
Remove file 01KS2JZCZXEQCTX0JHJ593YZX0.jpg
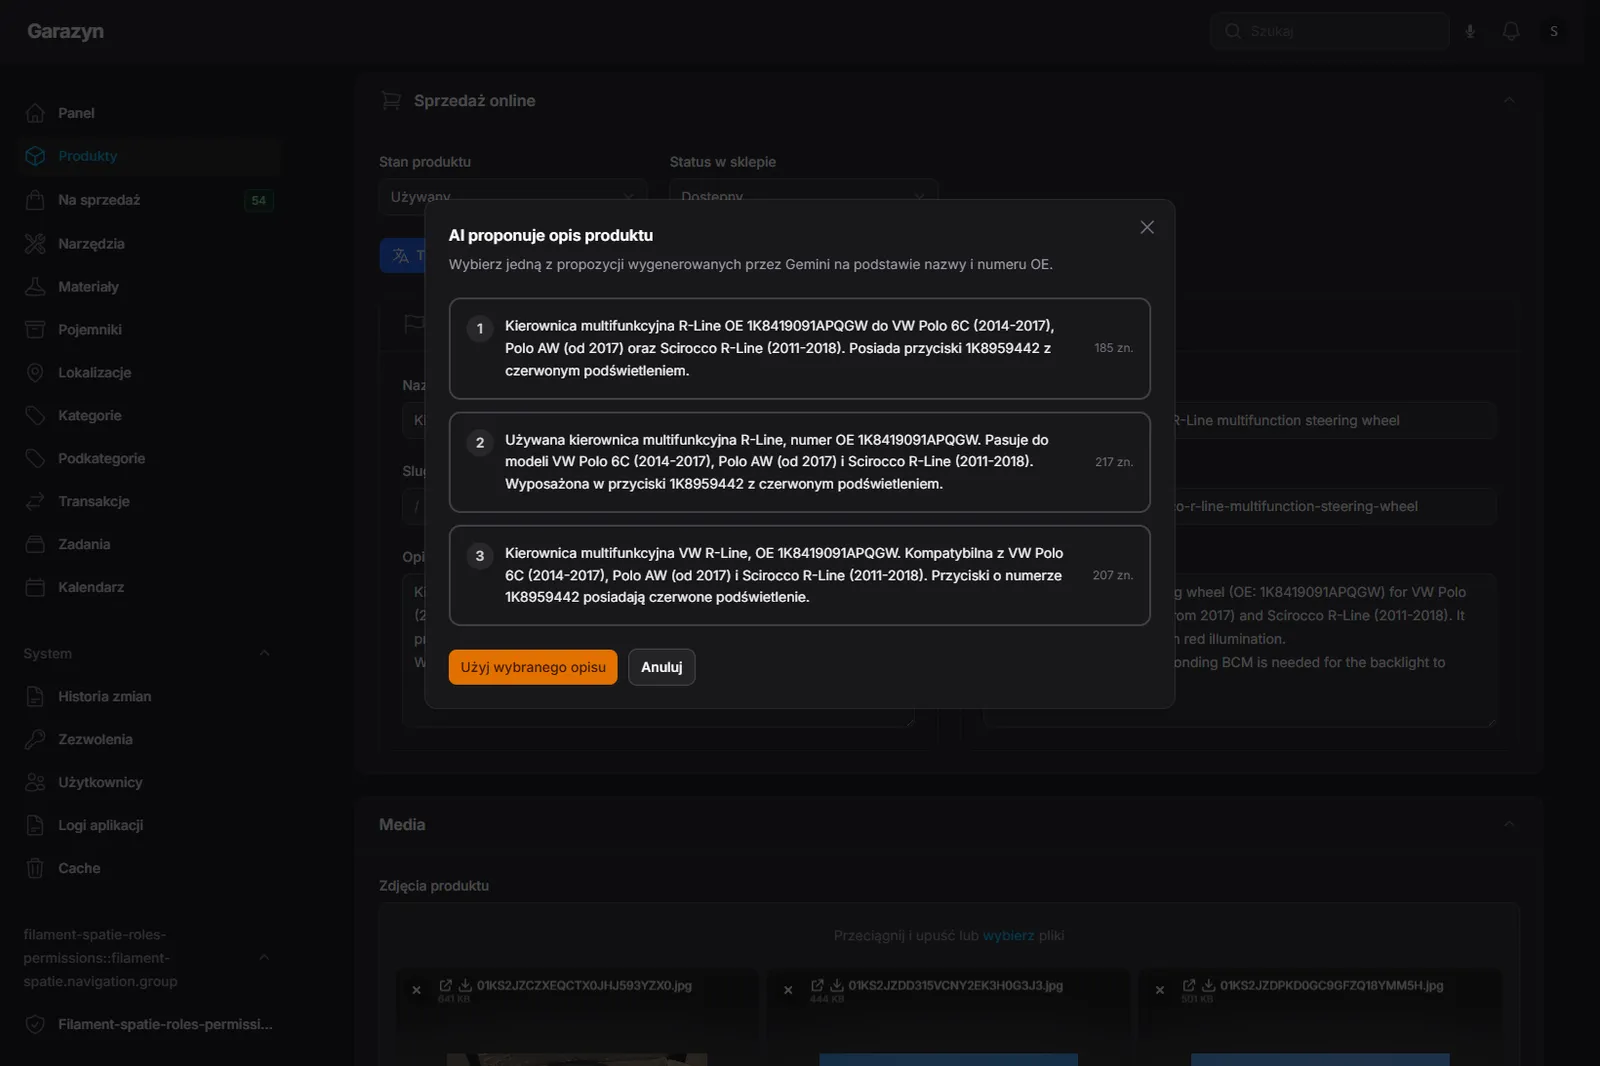(x=416, y=990)
